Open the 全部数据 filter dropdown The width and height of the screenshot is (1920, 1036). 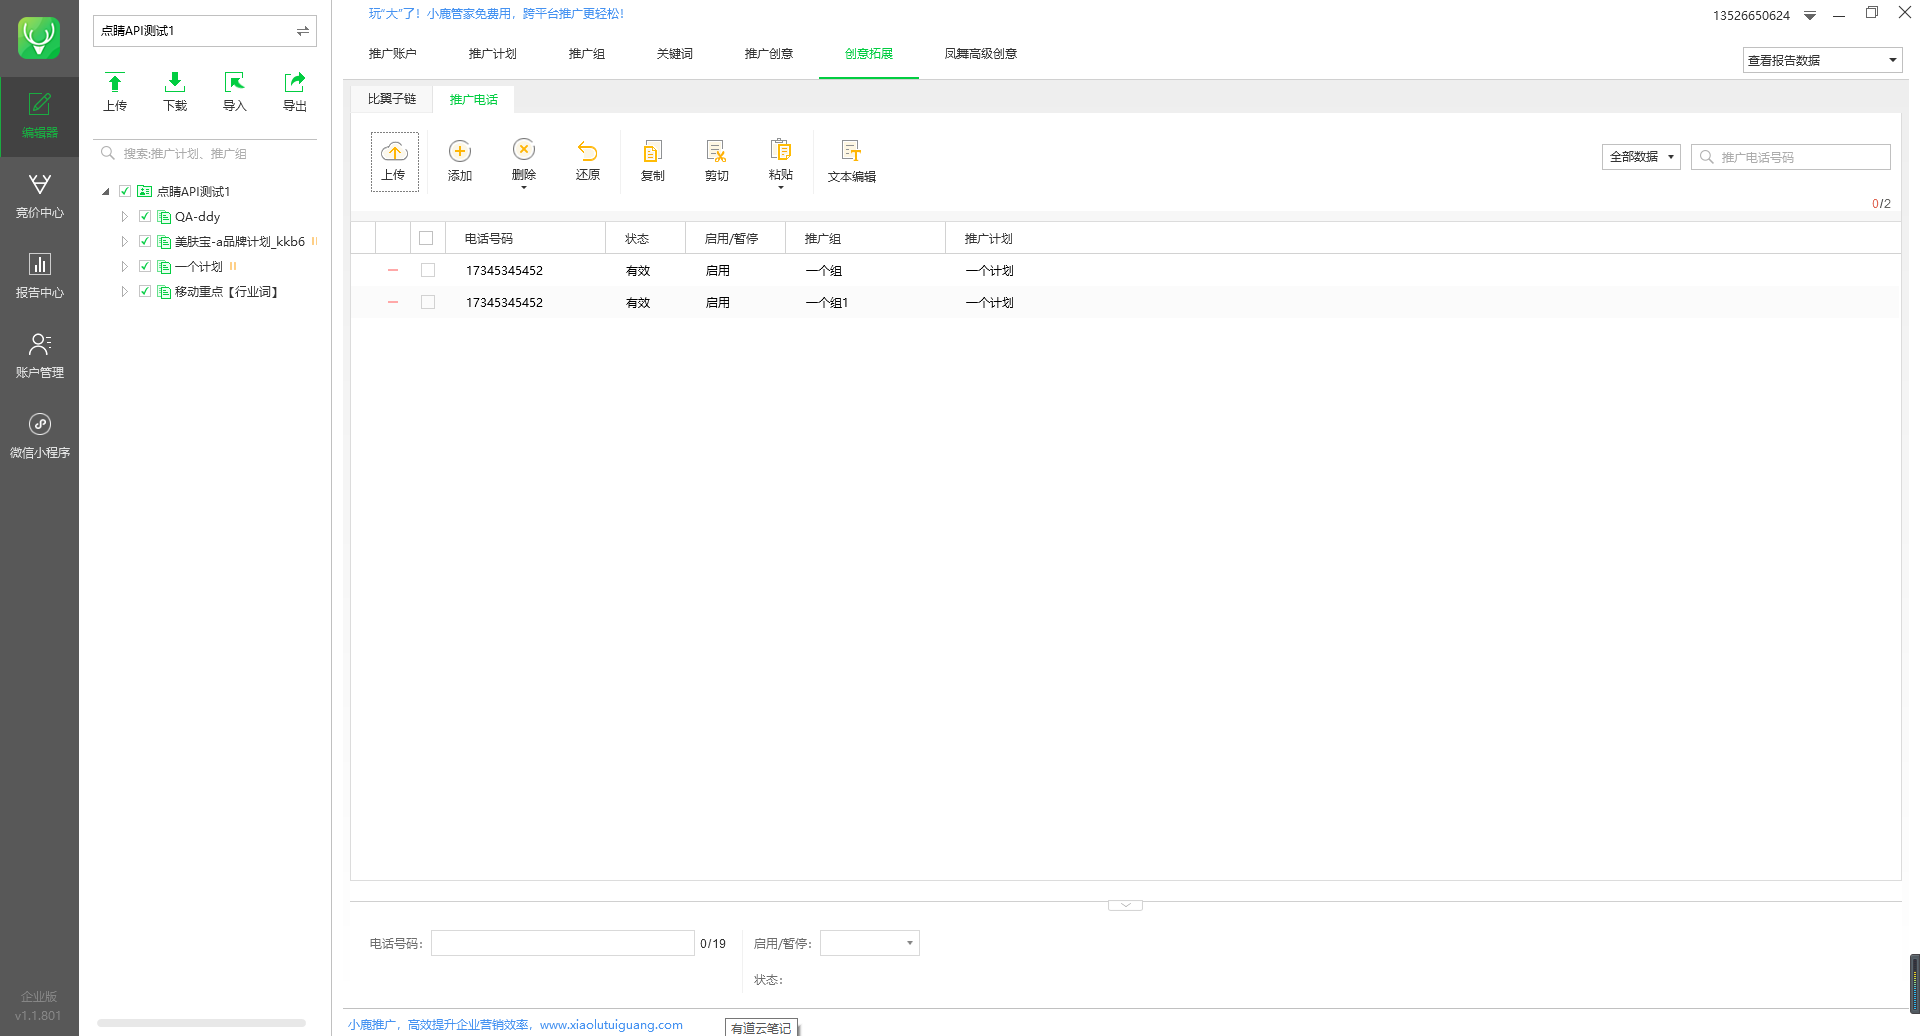(1641, 157)
